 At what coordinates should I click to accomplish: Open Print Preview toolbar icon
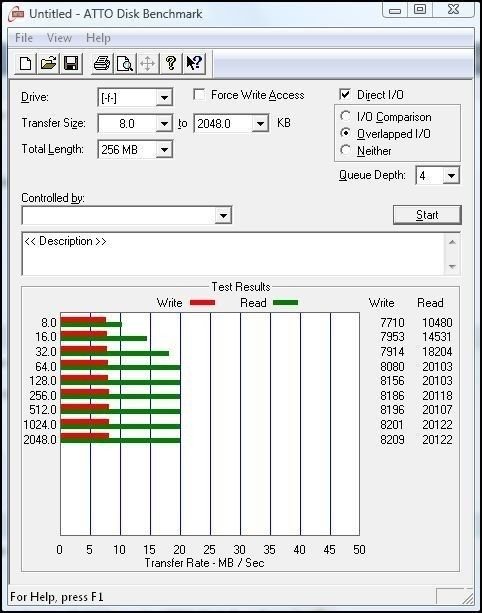click(x=125, y=63)
